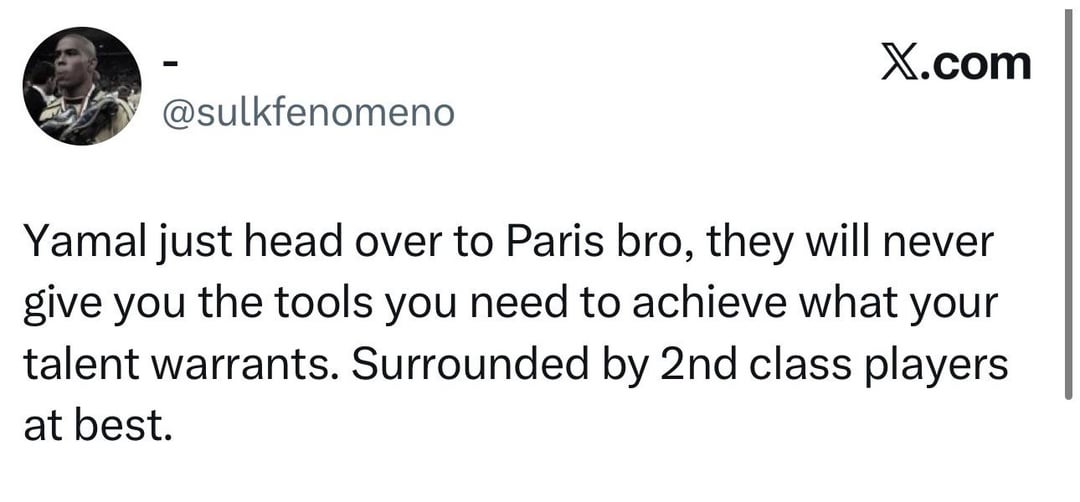Viewport: 1080px width, 502px height.
Task: Open the @sulkfenomeno handle link
Action: click(307, 113)
